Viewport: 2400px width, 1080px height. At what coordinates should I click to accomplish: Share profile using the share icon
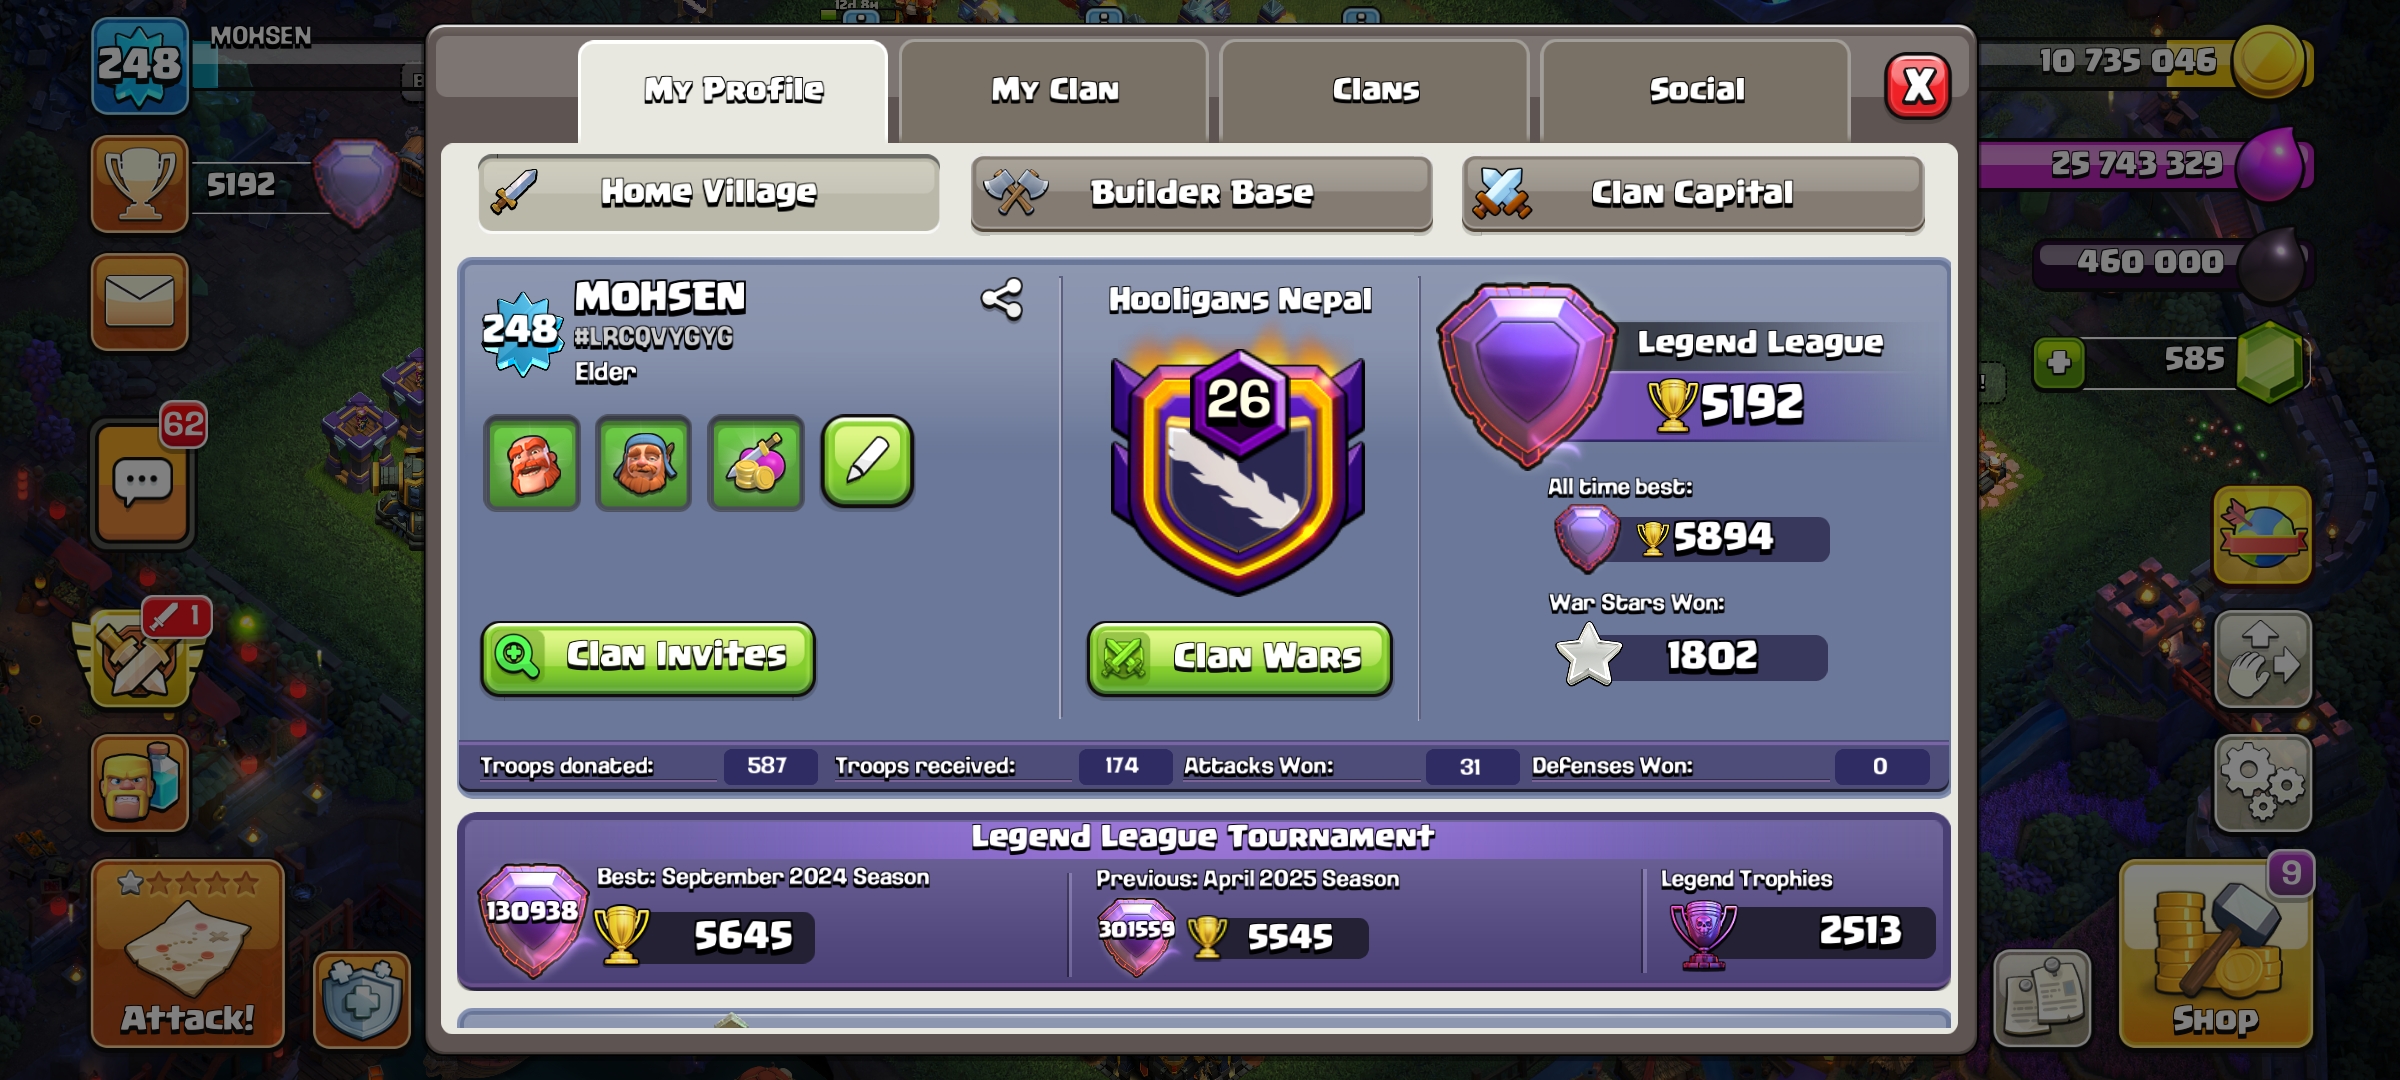[1002, 299]
